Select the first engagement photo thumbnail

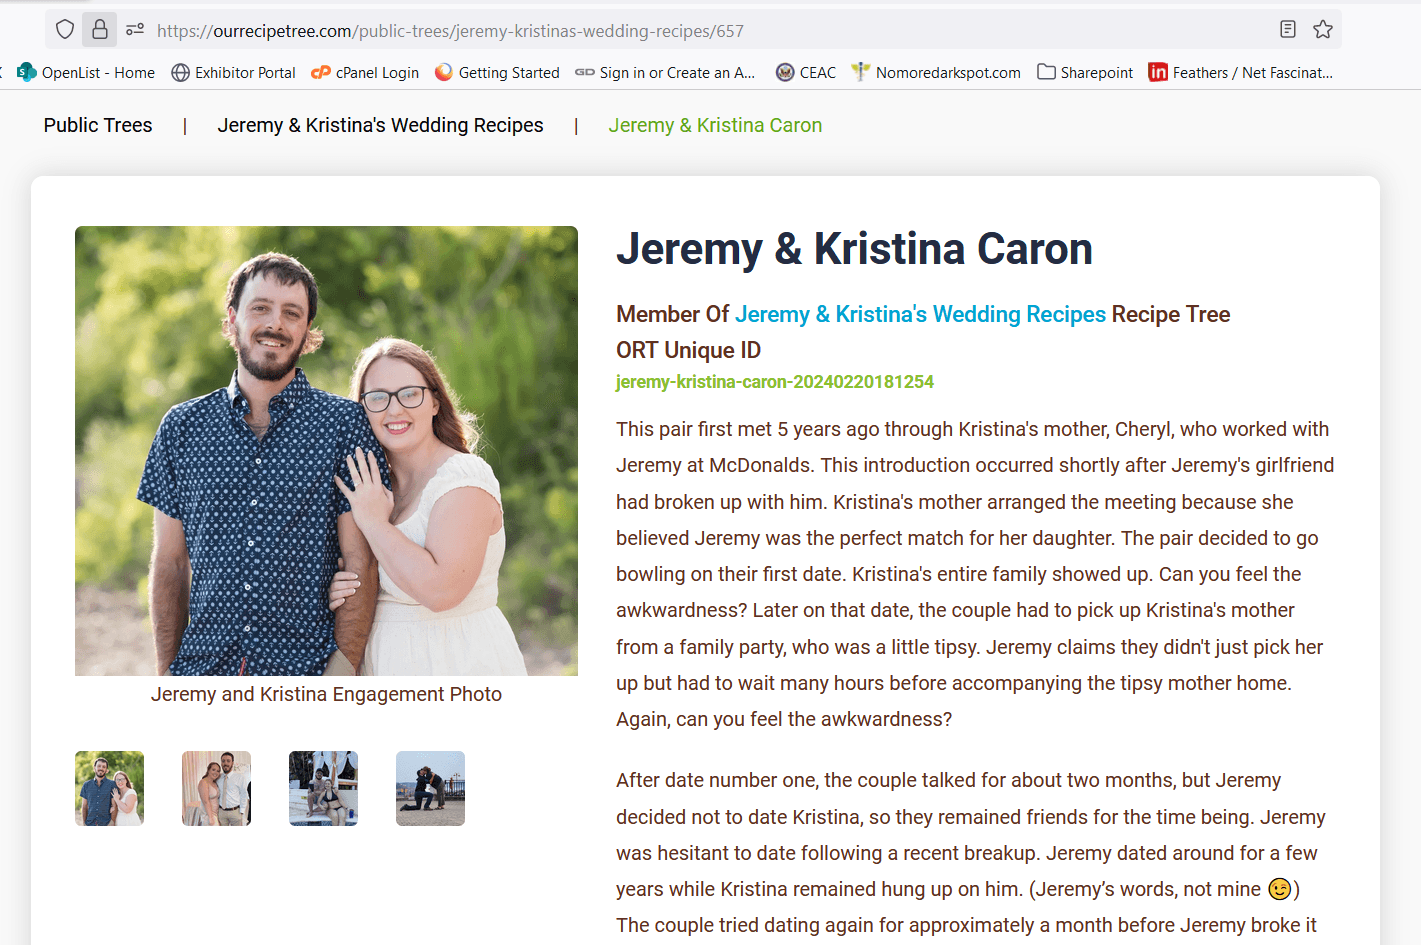click(110, 788)
